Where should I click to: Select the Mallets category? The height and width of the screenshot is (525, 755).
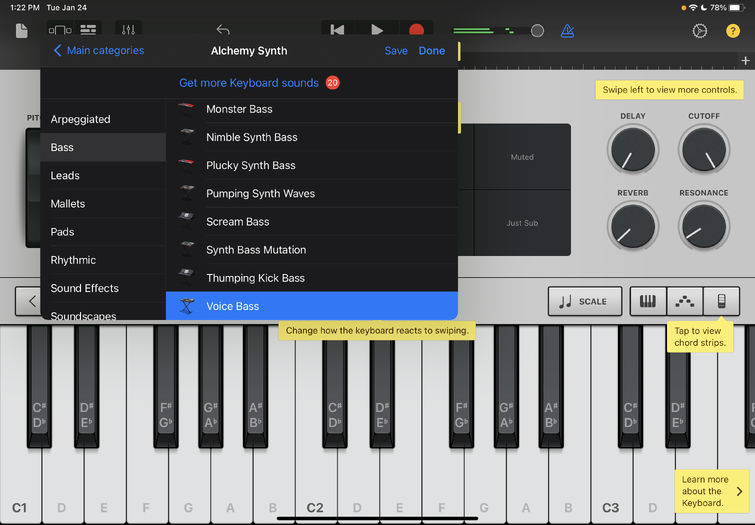(103, 204)
